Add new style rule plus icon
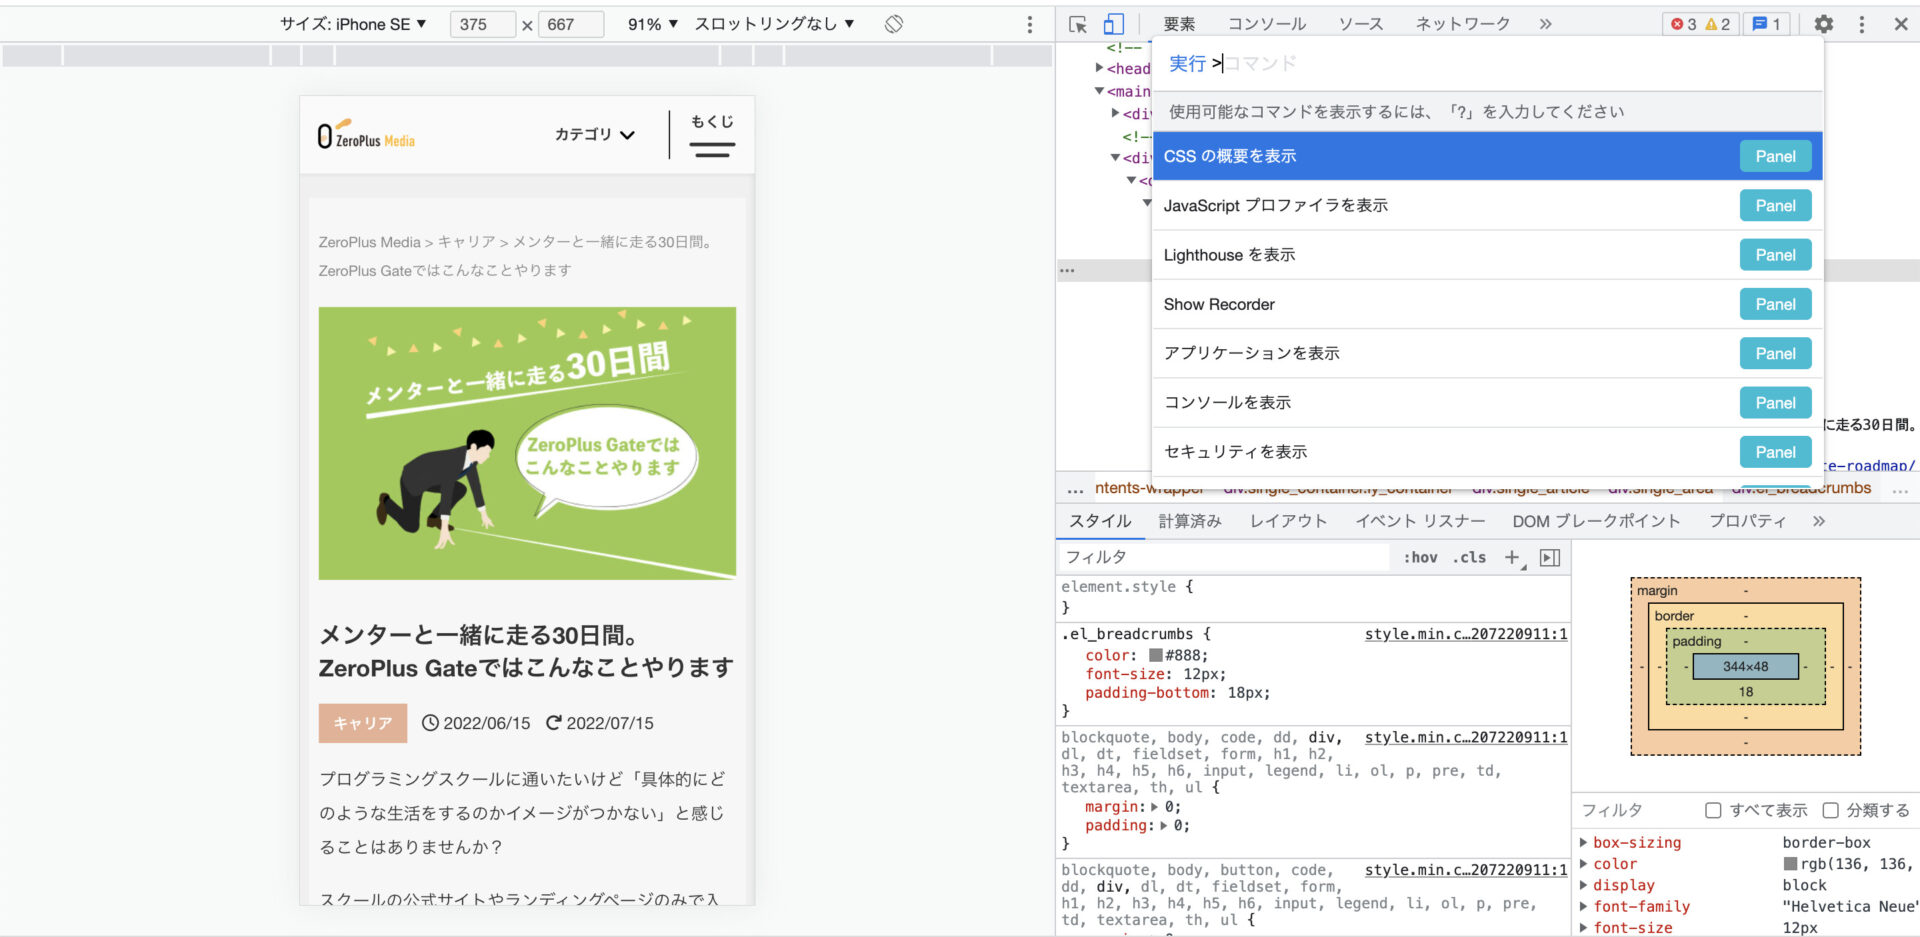This screenshot has width=1920, height=937. coord(1513,558)
